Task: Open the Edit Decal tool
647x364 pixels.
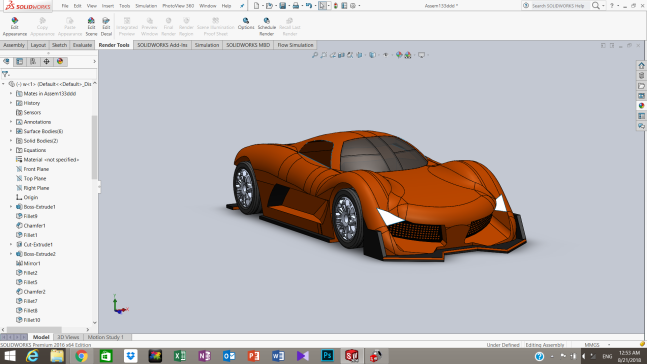Action: [106, 26]
